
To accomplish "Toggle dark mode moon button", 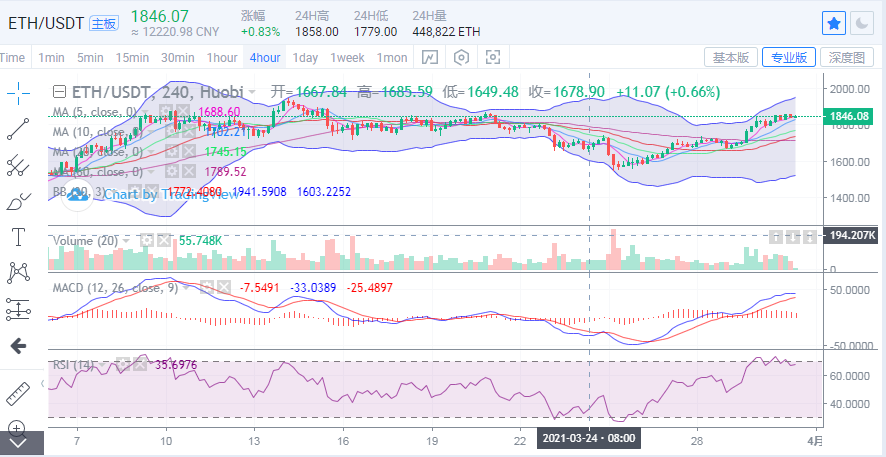I will 862,23.
